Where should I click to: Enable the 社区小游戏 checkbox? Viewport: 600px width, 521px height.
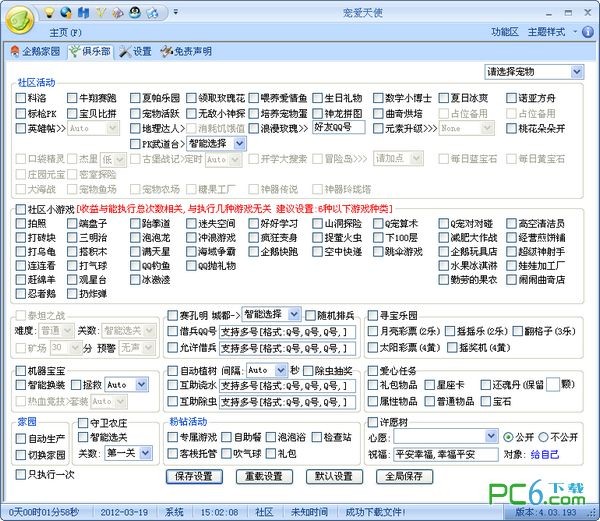coord(21,209)
